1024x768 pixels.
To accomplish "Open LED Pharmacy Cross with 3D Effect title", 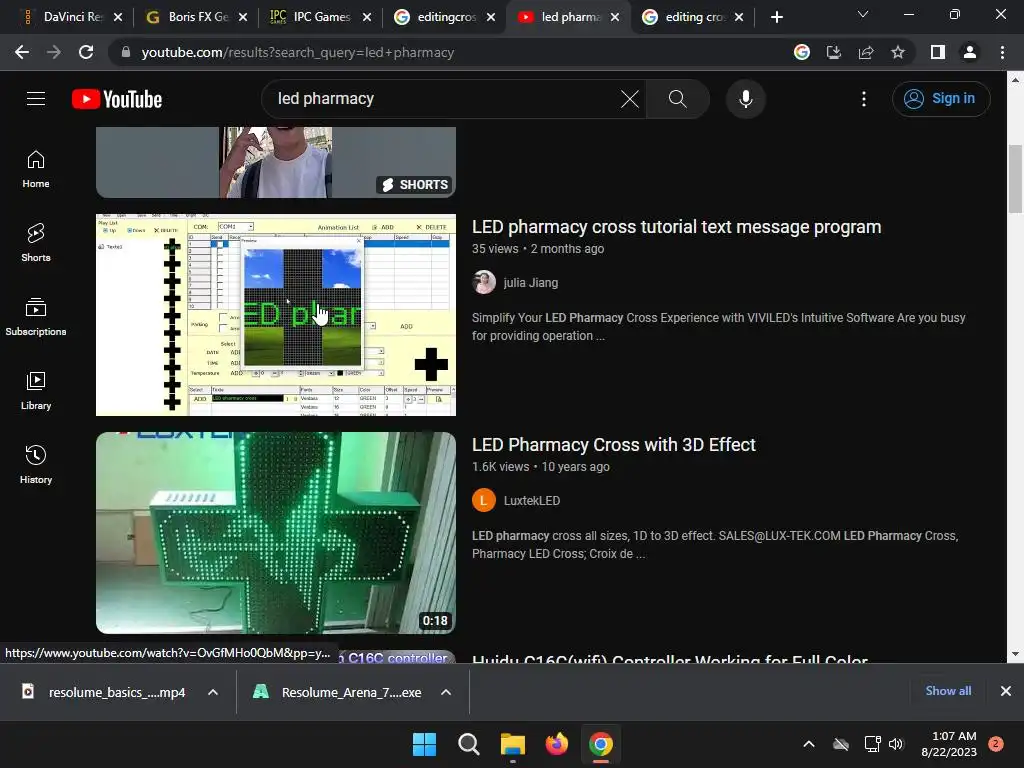I will coord(614,445).
